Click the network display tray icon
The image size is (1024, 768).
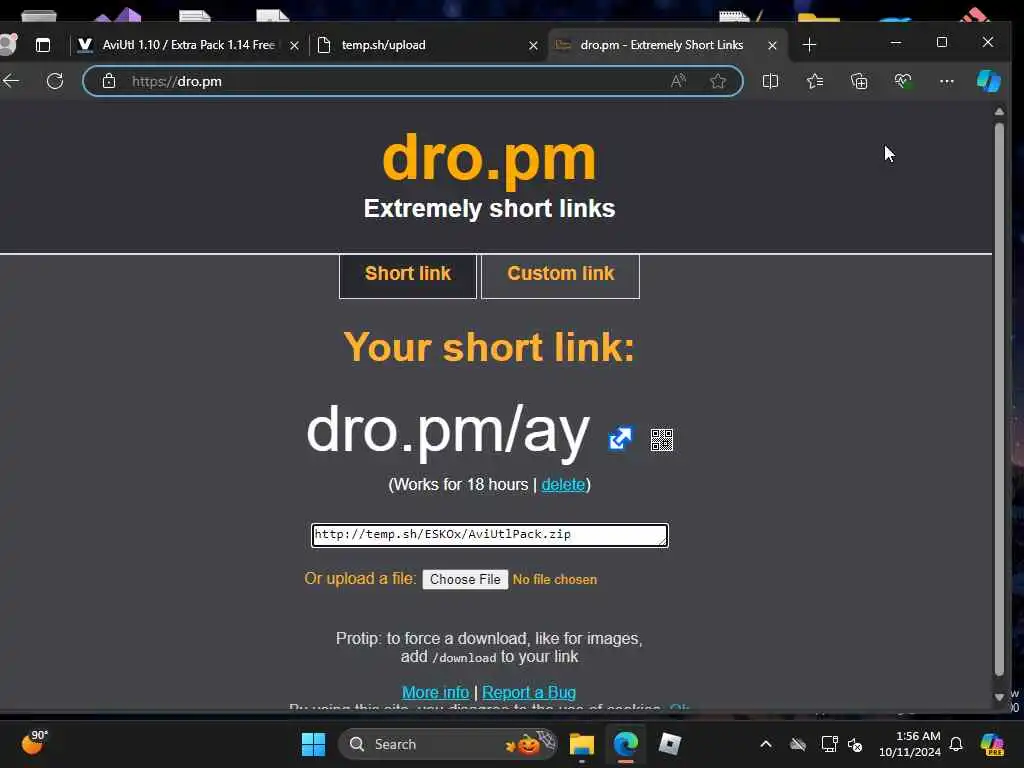click(829, 744)
